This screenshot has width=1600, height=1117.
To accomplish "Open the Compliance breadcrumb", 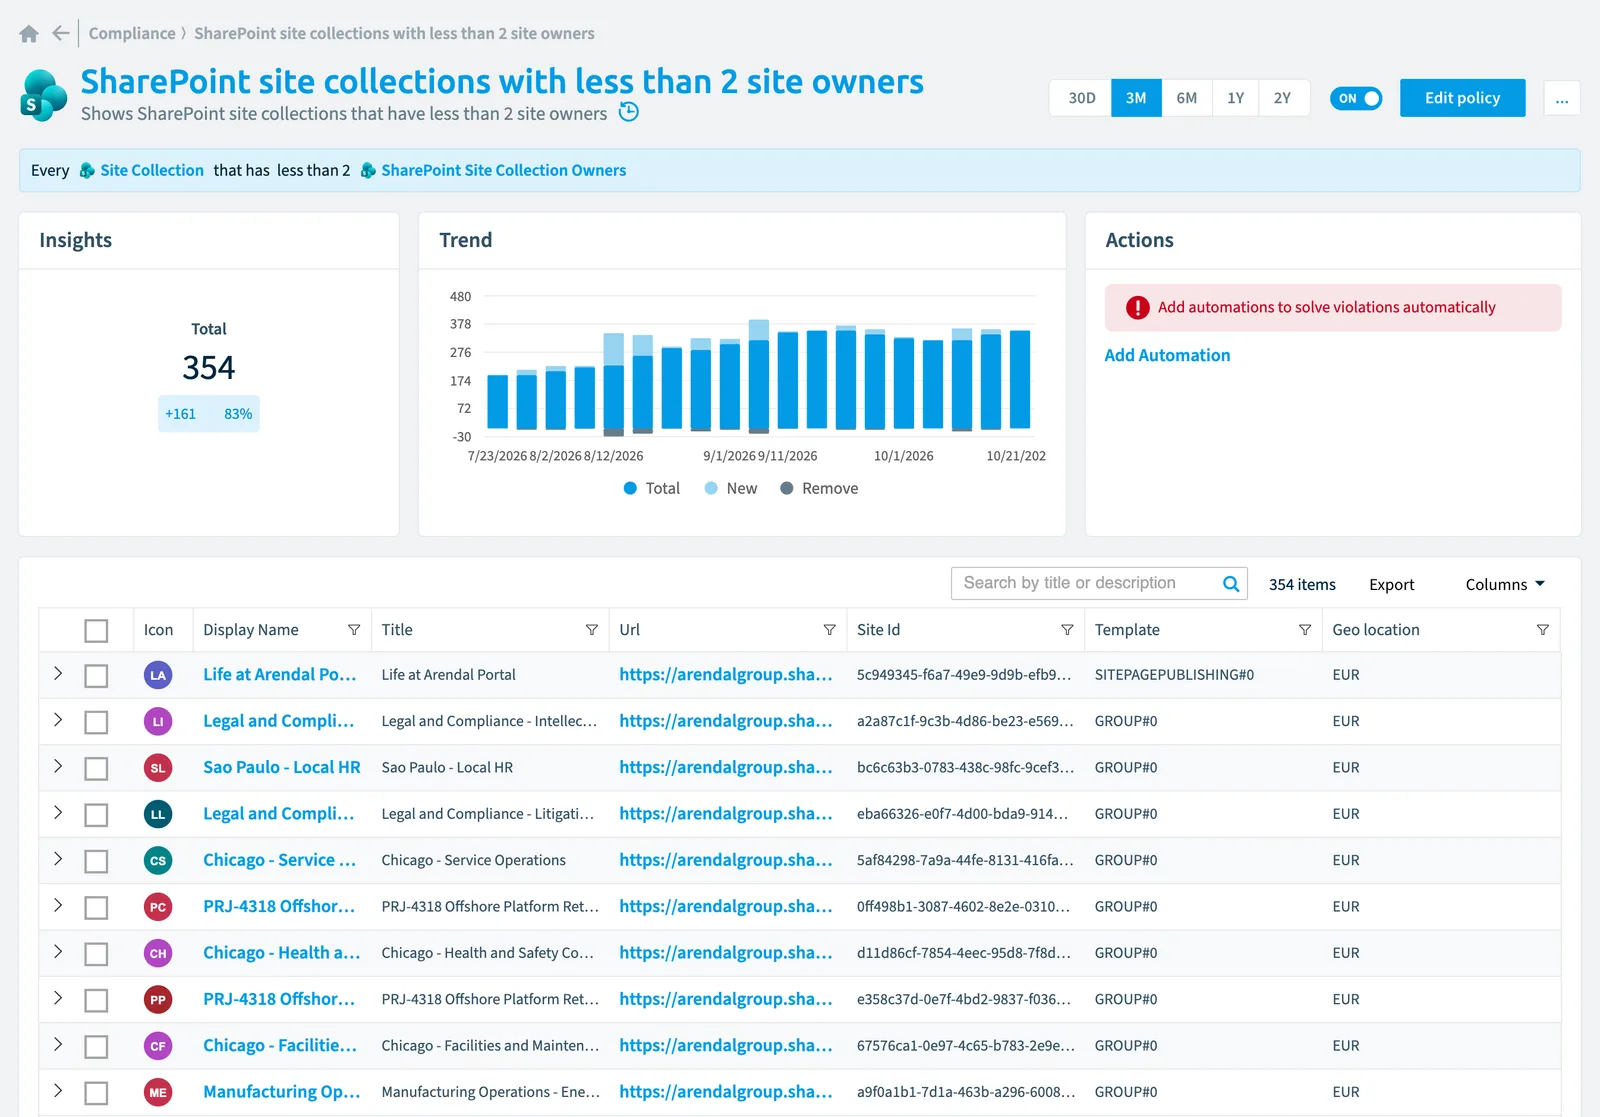I will click(x=132, y=34).
